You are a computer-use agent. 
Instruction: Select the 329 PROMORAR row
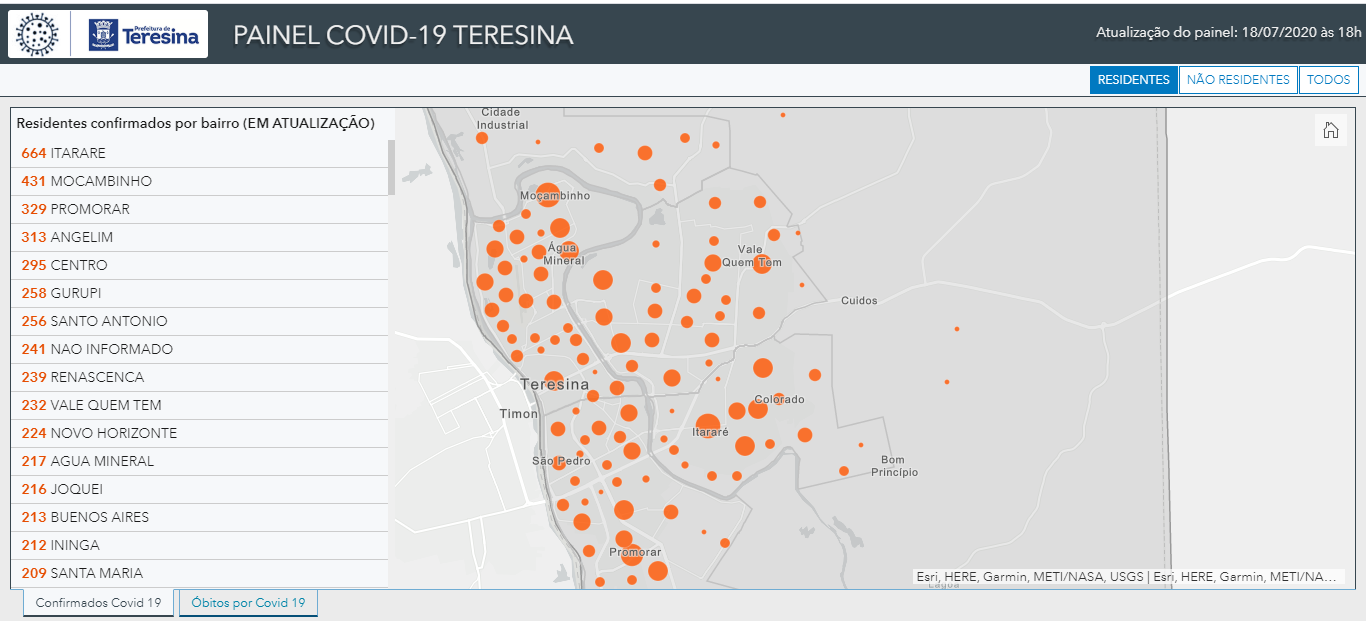point(200,209)
